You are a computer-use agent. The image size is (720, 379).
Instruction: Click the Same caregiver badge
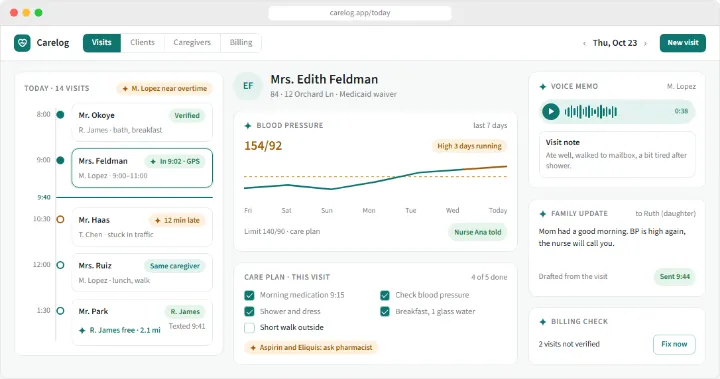point(174,266)
